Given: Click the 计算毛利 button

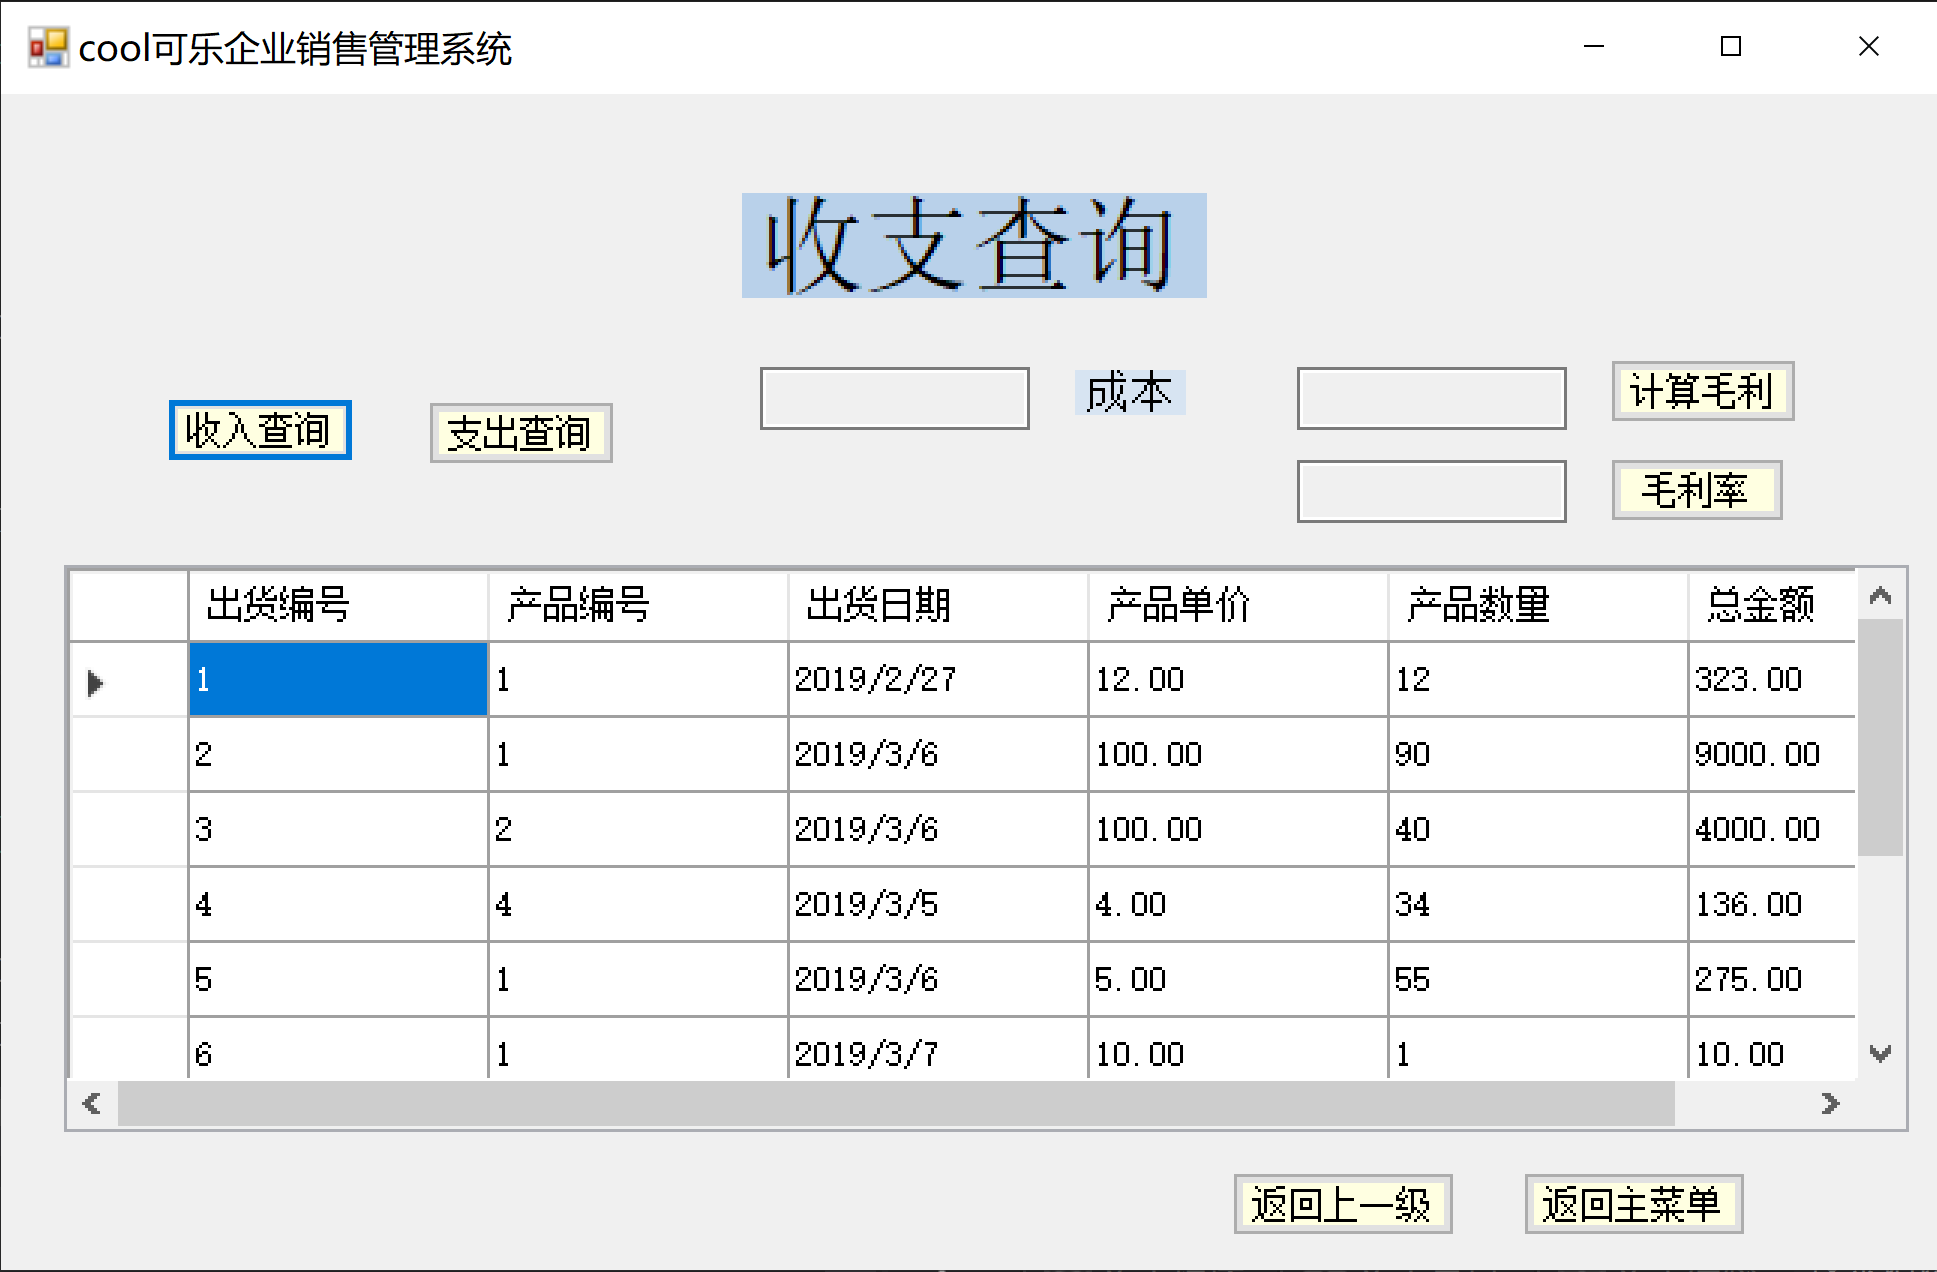Looking at the screenshot, I should click(x=1703, y=391).
